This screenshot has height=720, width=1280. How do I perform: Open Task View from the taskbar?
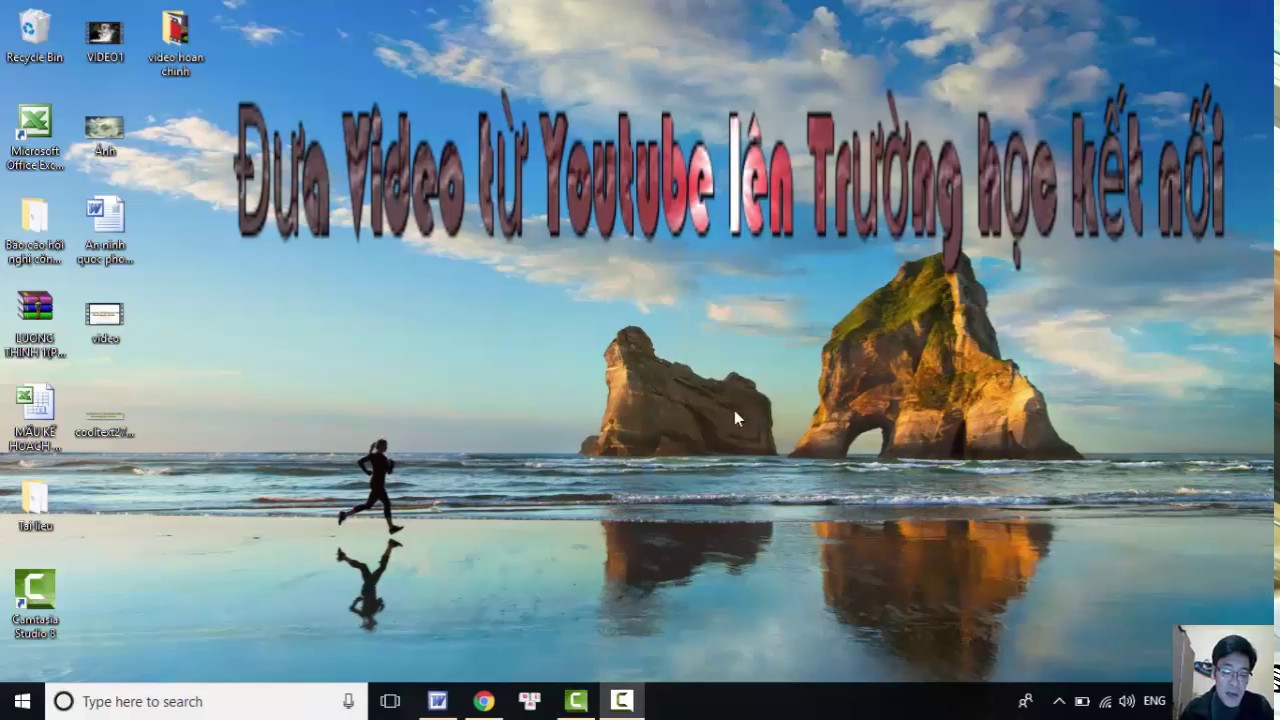point(390,701)
